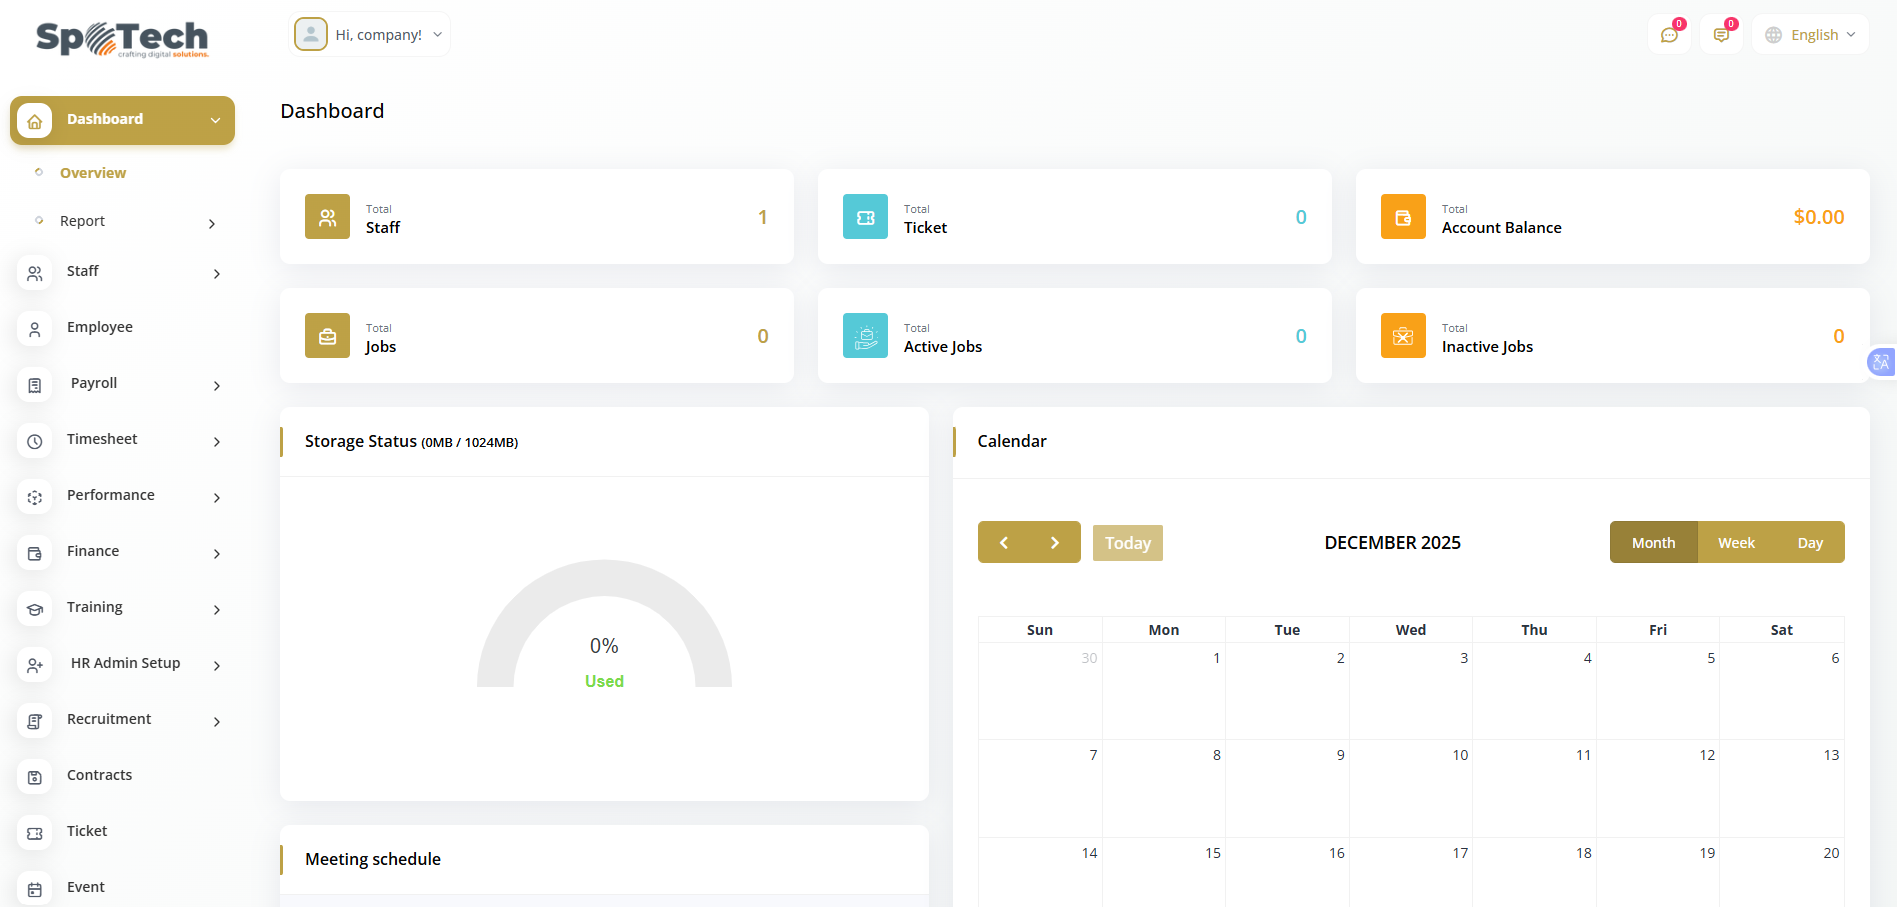Open the notifications icon beside language selector
This screenshot has height=907, width=1897.
[x=1721, y=35]
